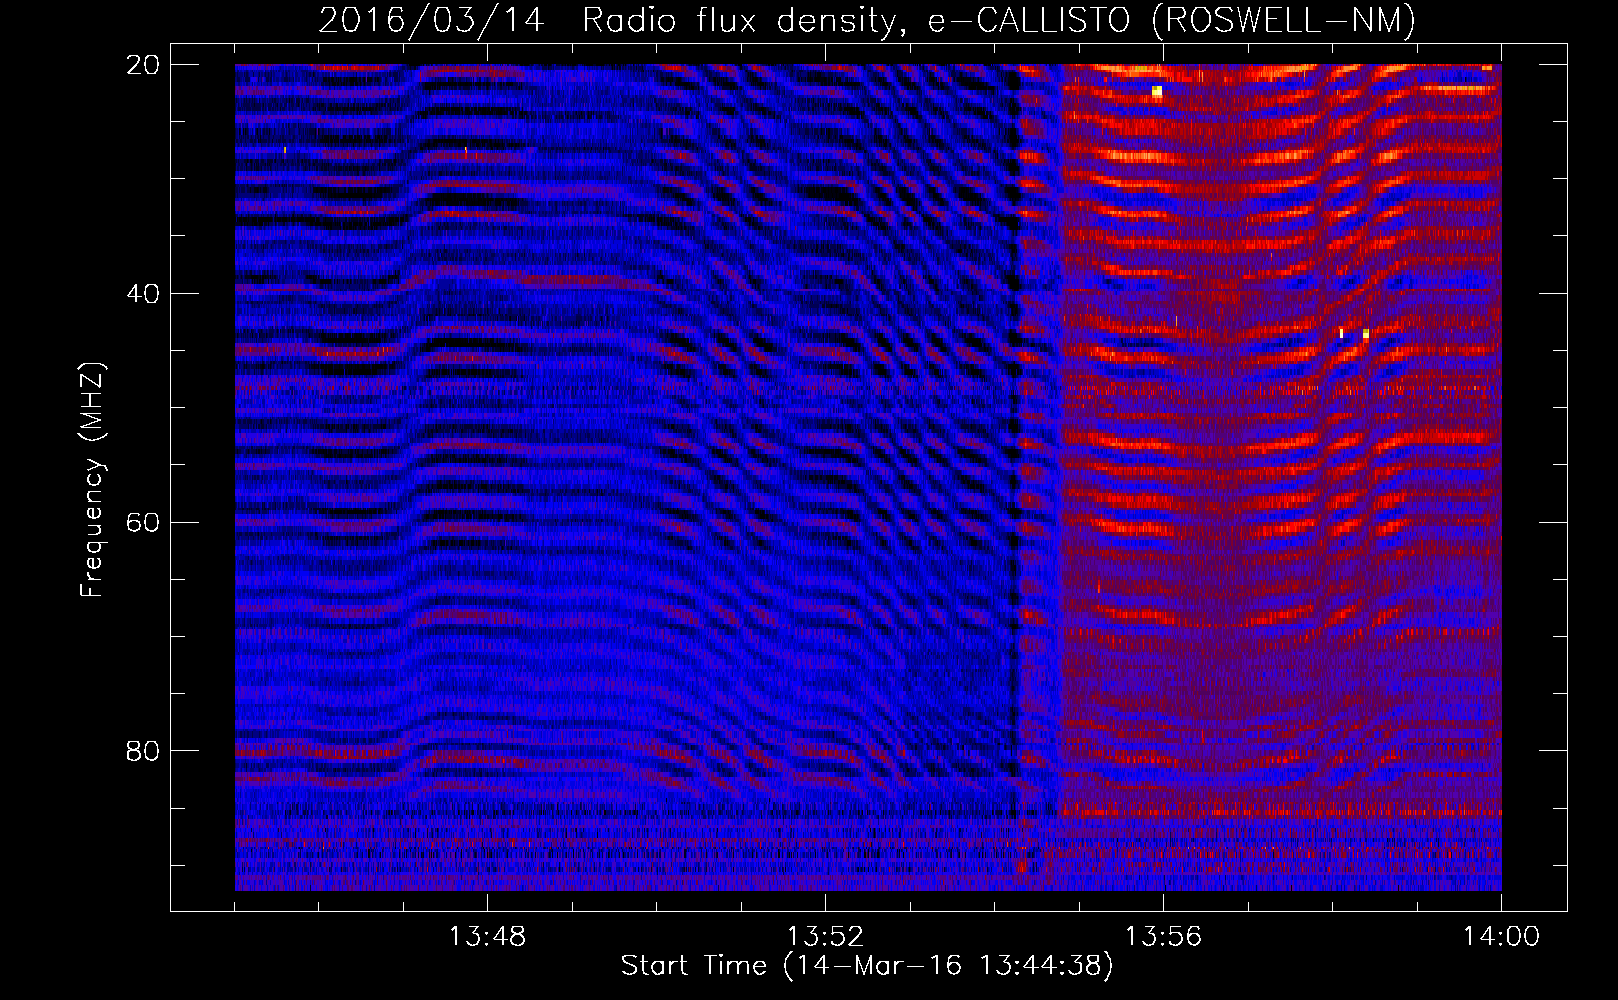Click the 'Start Time (14-Mar-16 13:44:38)' label

[x=867, y=966]
